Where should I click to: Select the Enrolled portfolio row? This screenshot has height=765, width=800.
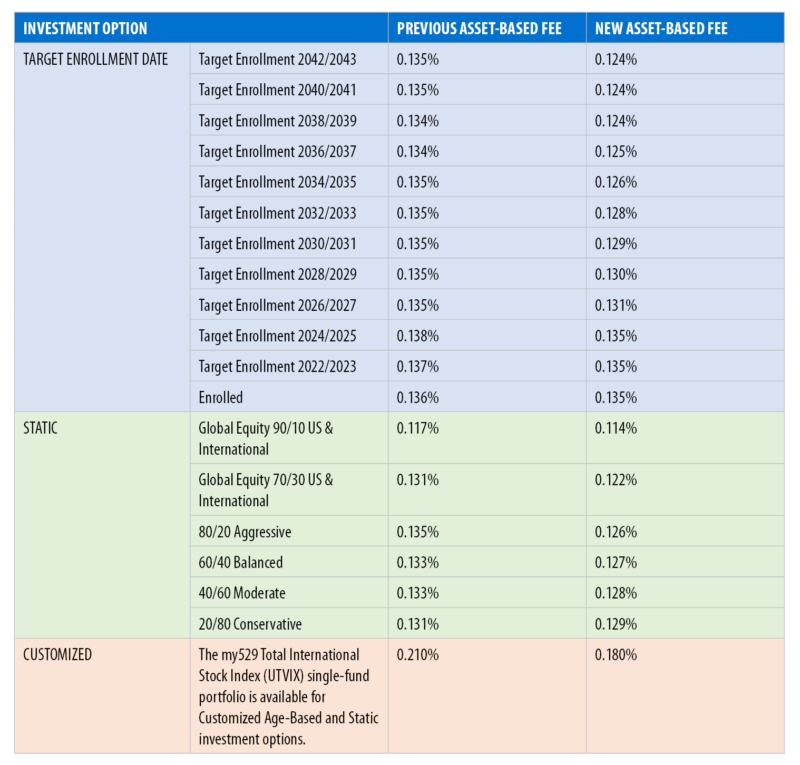[x=227, y=397]
